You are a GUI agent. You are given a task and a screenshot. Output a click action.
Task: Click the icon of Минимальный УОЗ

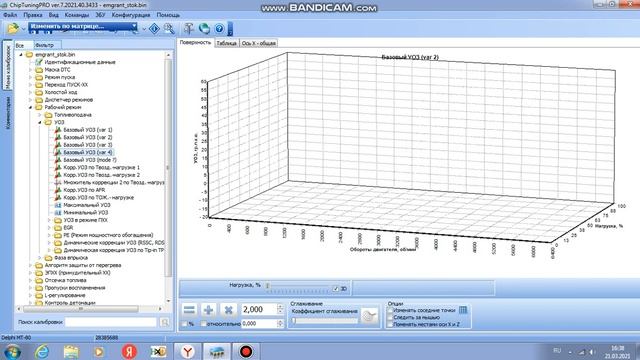(x=58, y=212)
